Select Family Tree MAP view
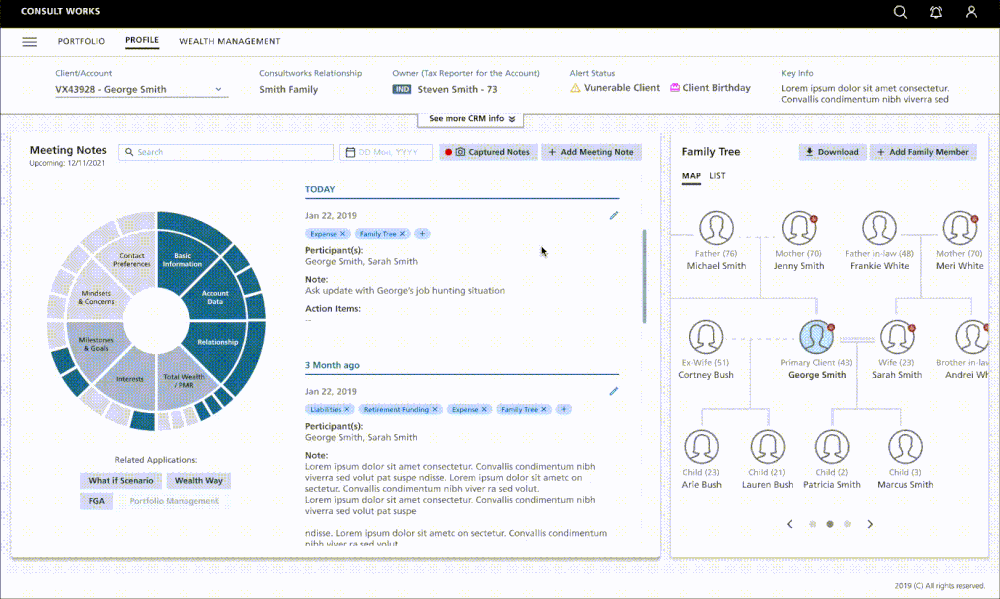1000x599 pixels. coord(691,175)
